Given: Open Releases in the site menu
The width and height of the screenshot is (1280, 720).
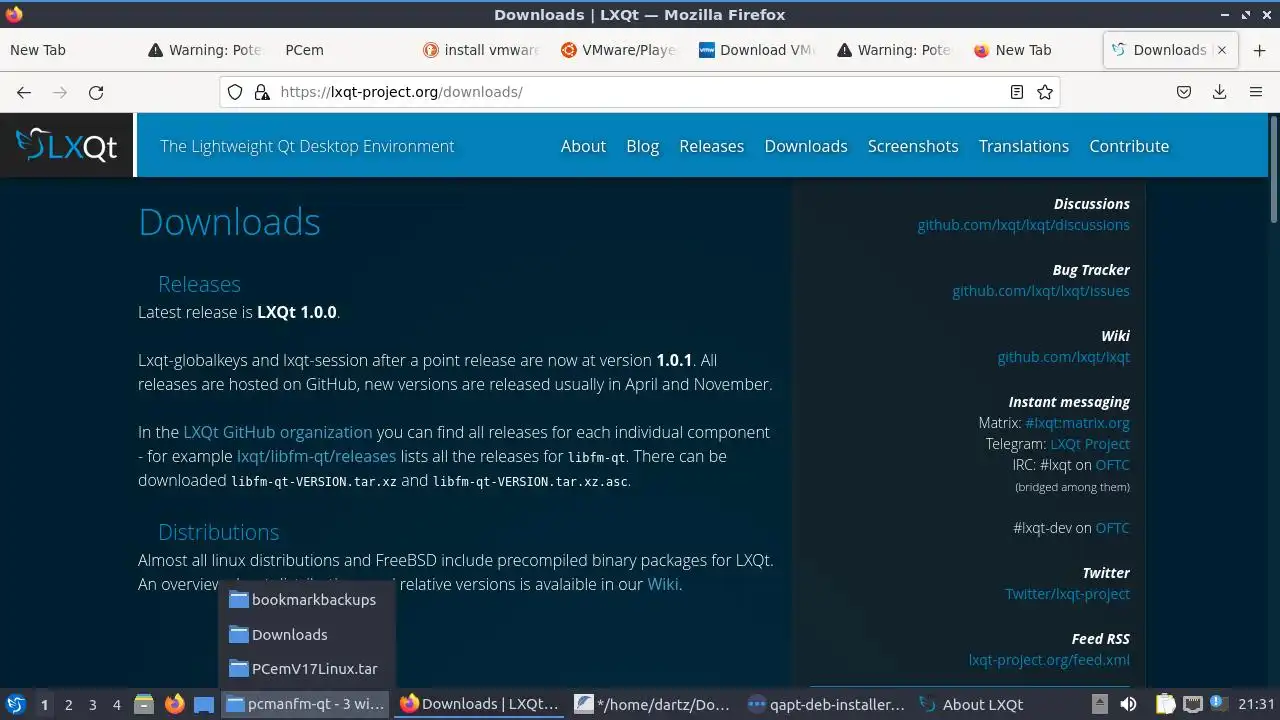Looking at the screenshot, I should pyautogui.click(x=711, y=146).
